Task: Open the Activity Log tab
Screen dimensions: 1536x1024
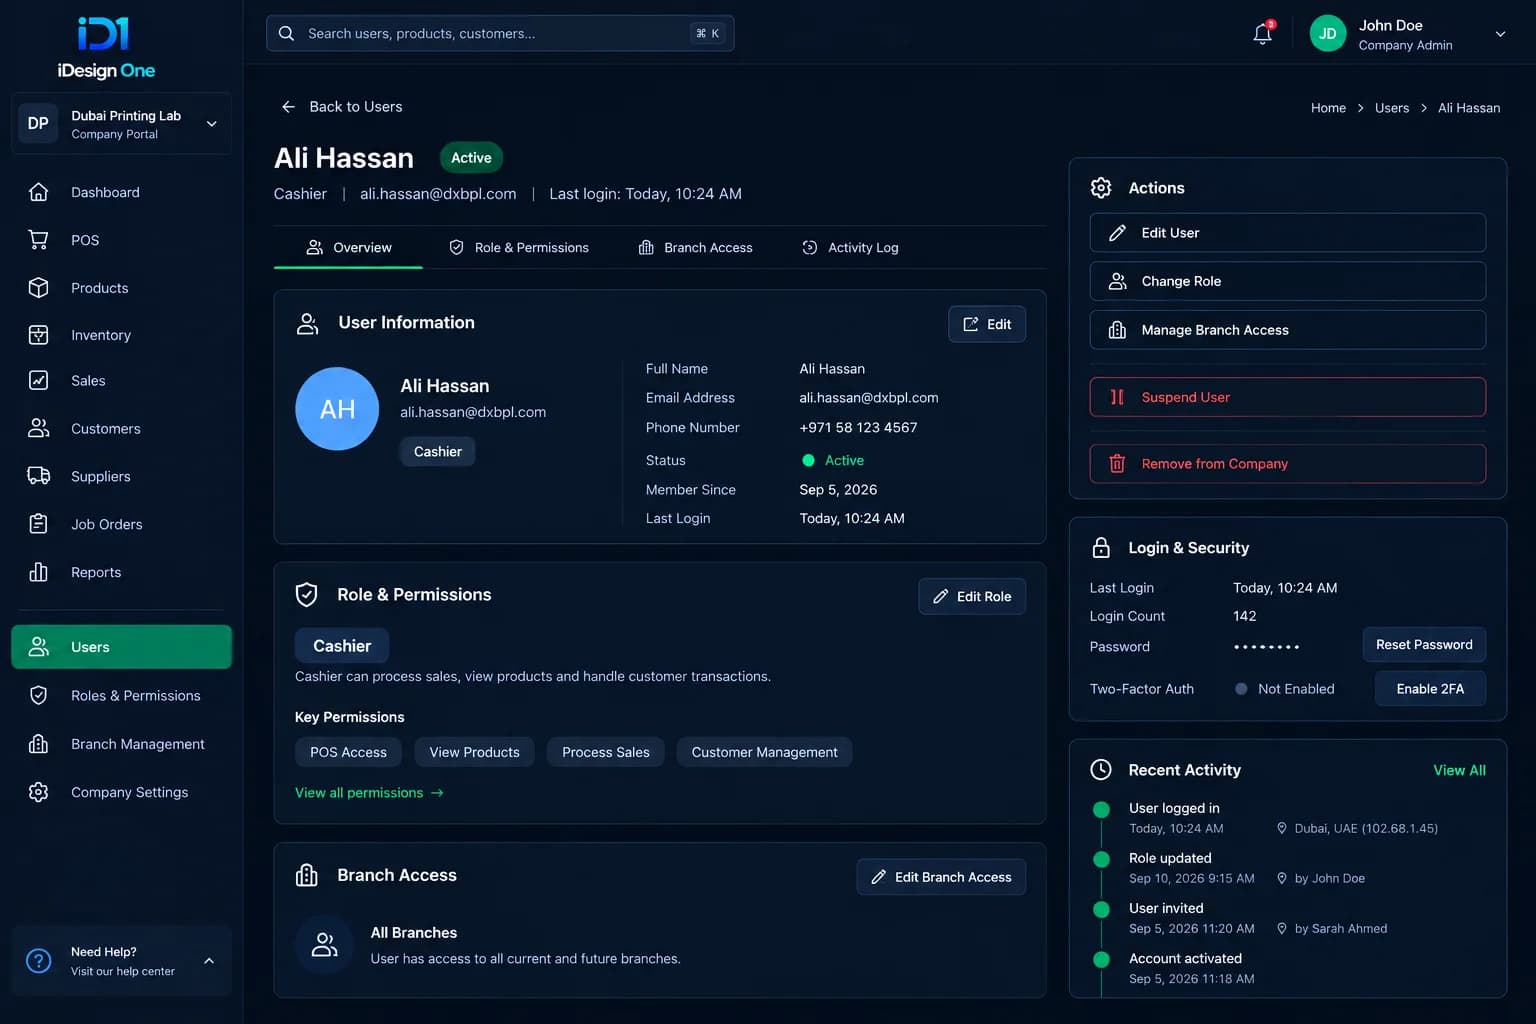Action: tap(850, 247)
